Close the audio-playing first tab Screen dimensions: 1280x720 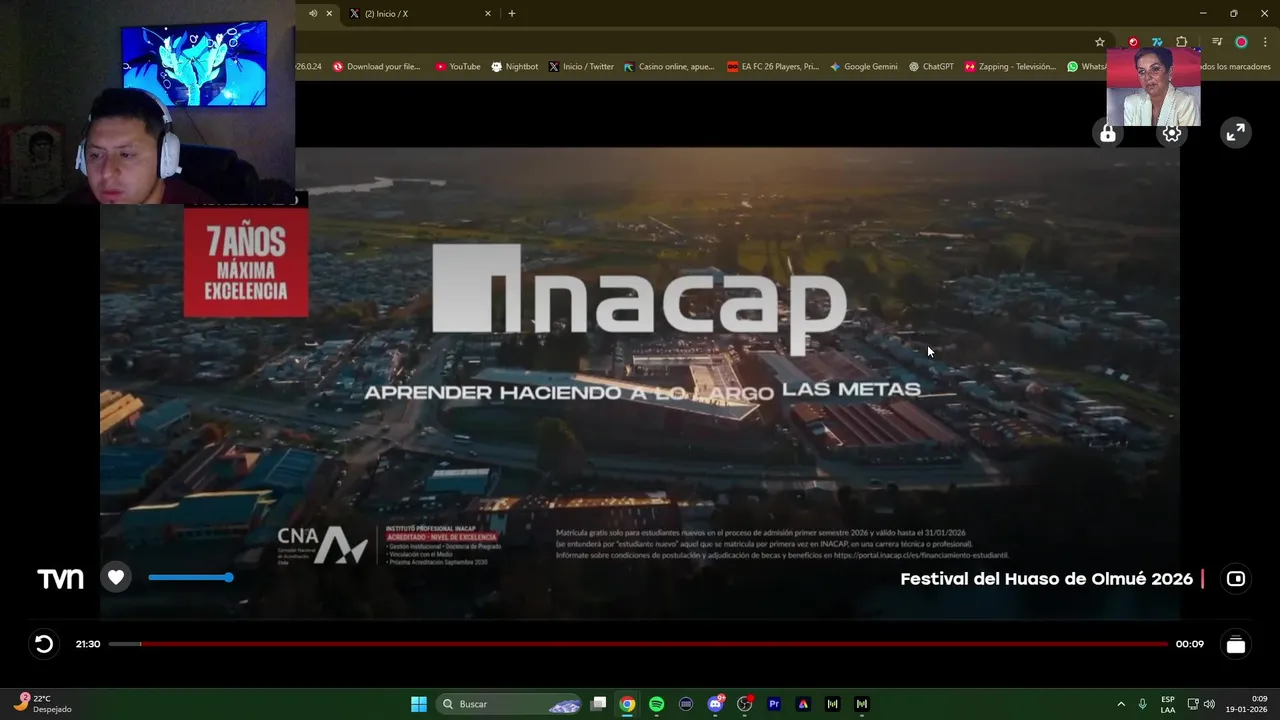pyautogui.click(x=329, y=14)
